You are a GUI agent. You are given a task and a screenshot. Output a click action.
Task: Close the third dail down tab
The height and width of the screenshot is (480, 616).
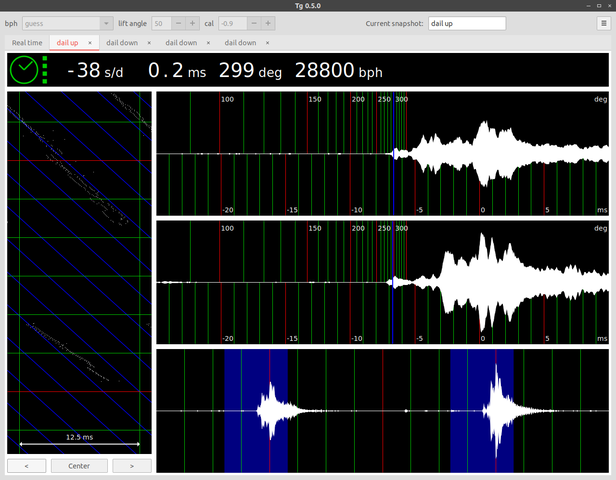(x=268, y=43)
